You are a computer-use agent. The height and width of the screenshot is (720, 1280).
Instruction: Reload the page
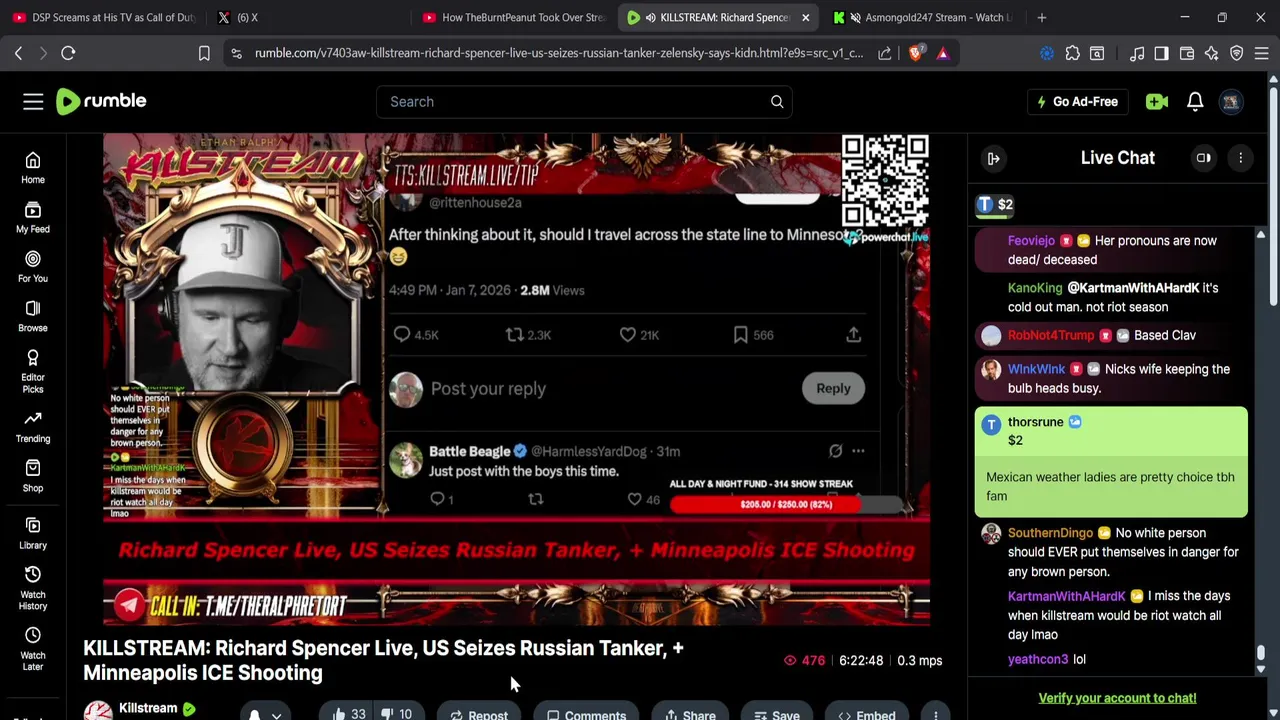[x=68, y=53]
